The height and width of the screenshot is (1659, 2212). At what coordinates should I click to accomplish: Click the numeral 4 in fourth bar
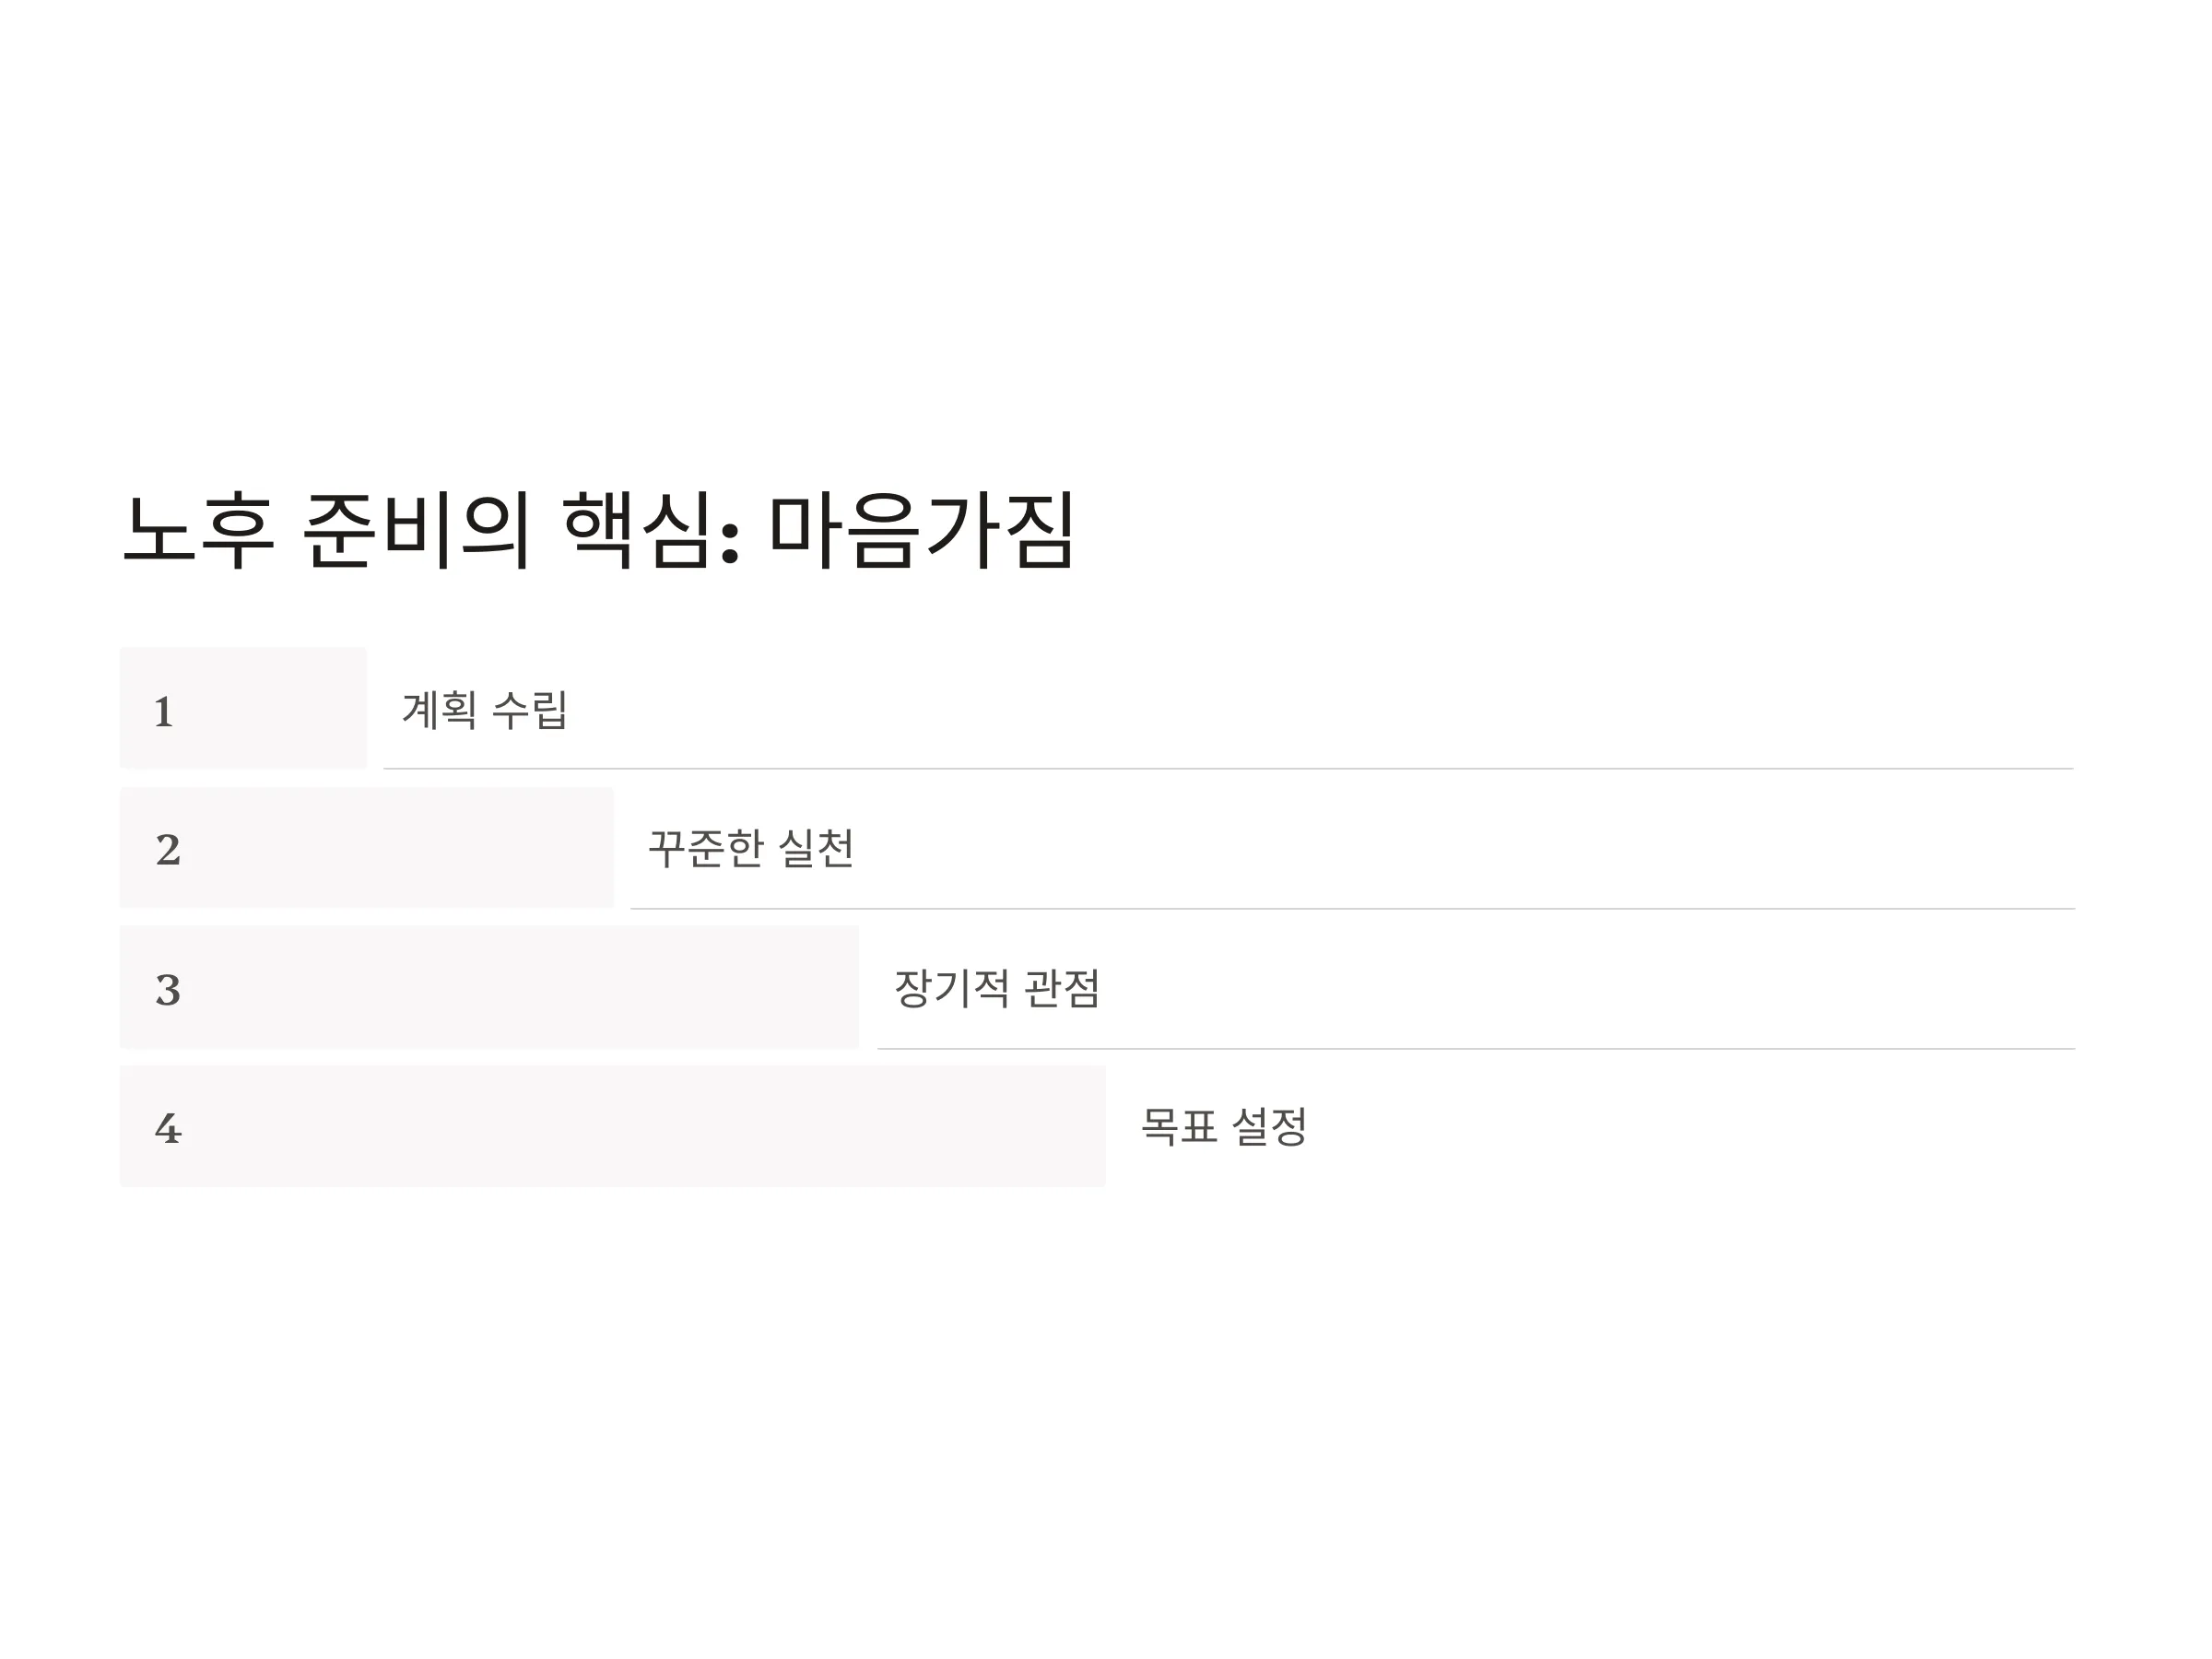pyautogui.click(x=168, y=1129)
